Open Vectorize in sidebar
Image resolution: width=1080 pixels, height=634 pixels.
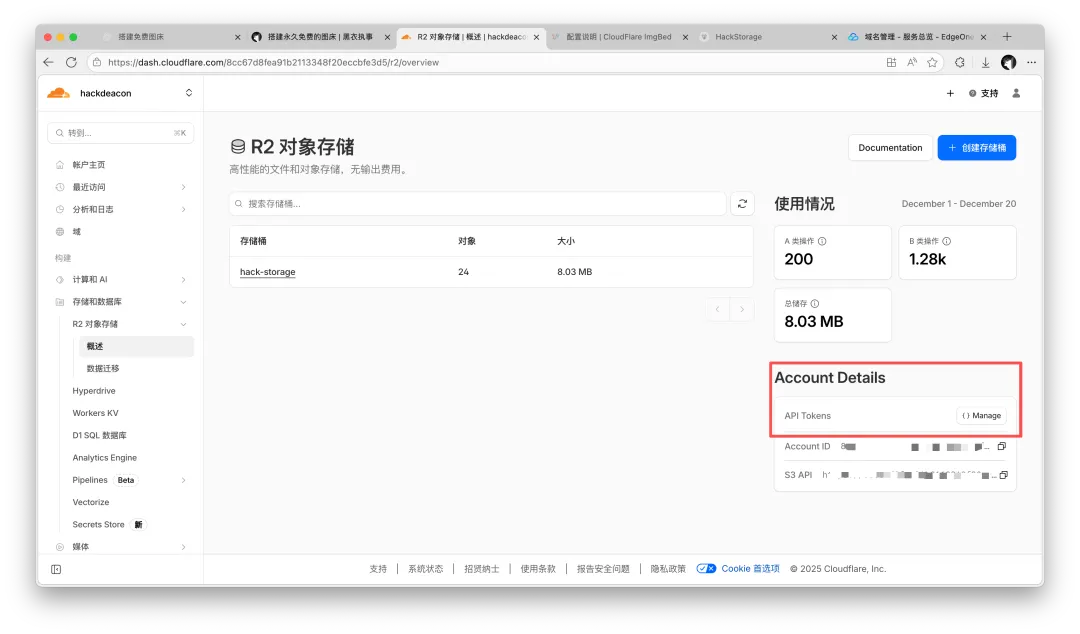point(91,502)
